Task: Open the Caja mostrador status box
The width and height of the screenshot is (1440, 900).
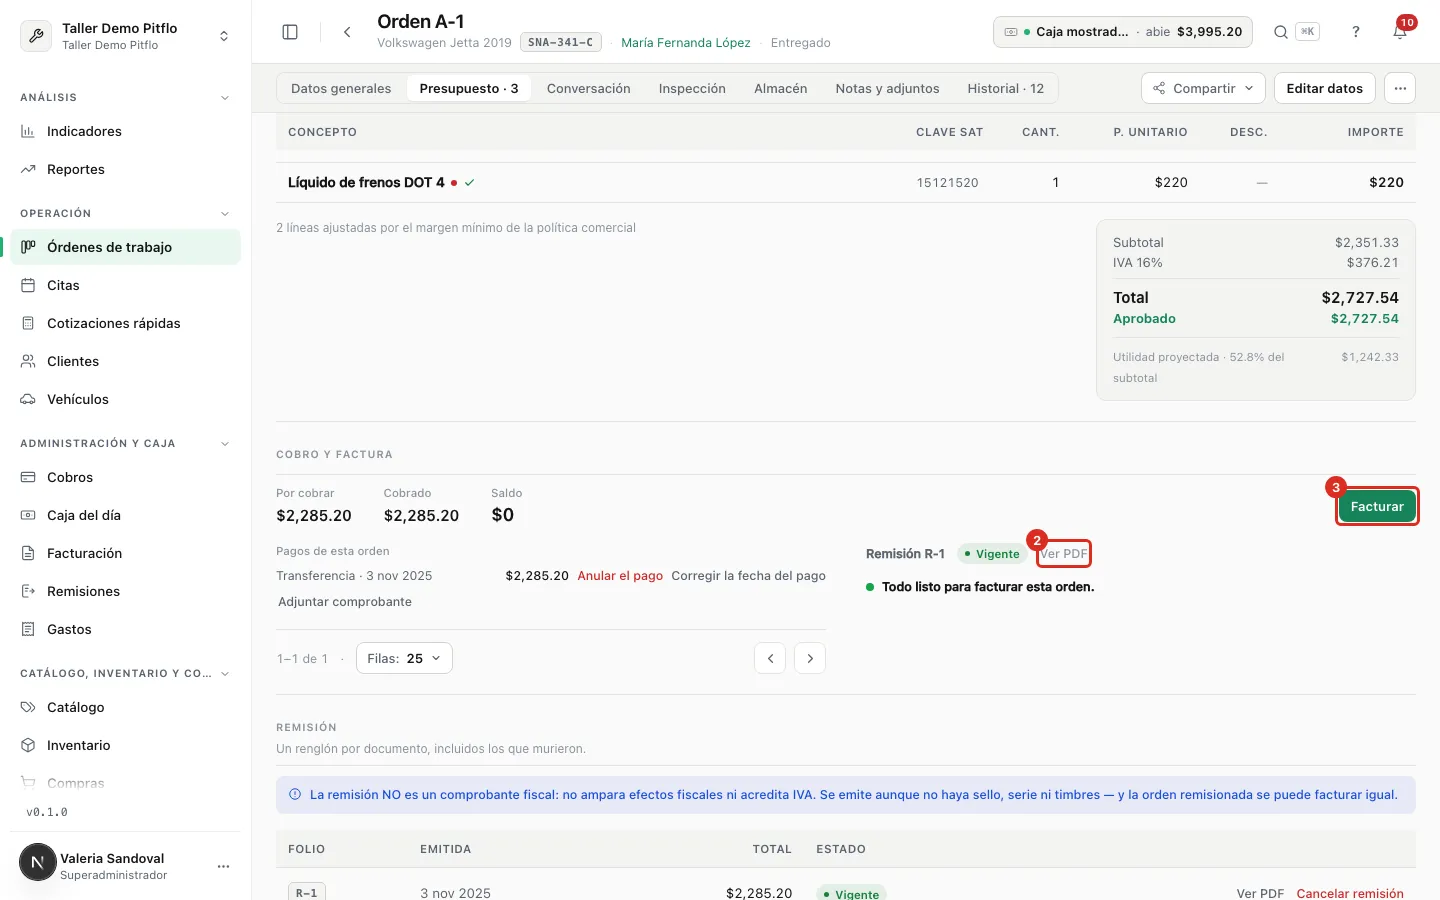Action: click(1123, 32)
